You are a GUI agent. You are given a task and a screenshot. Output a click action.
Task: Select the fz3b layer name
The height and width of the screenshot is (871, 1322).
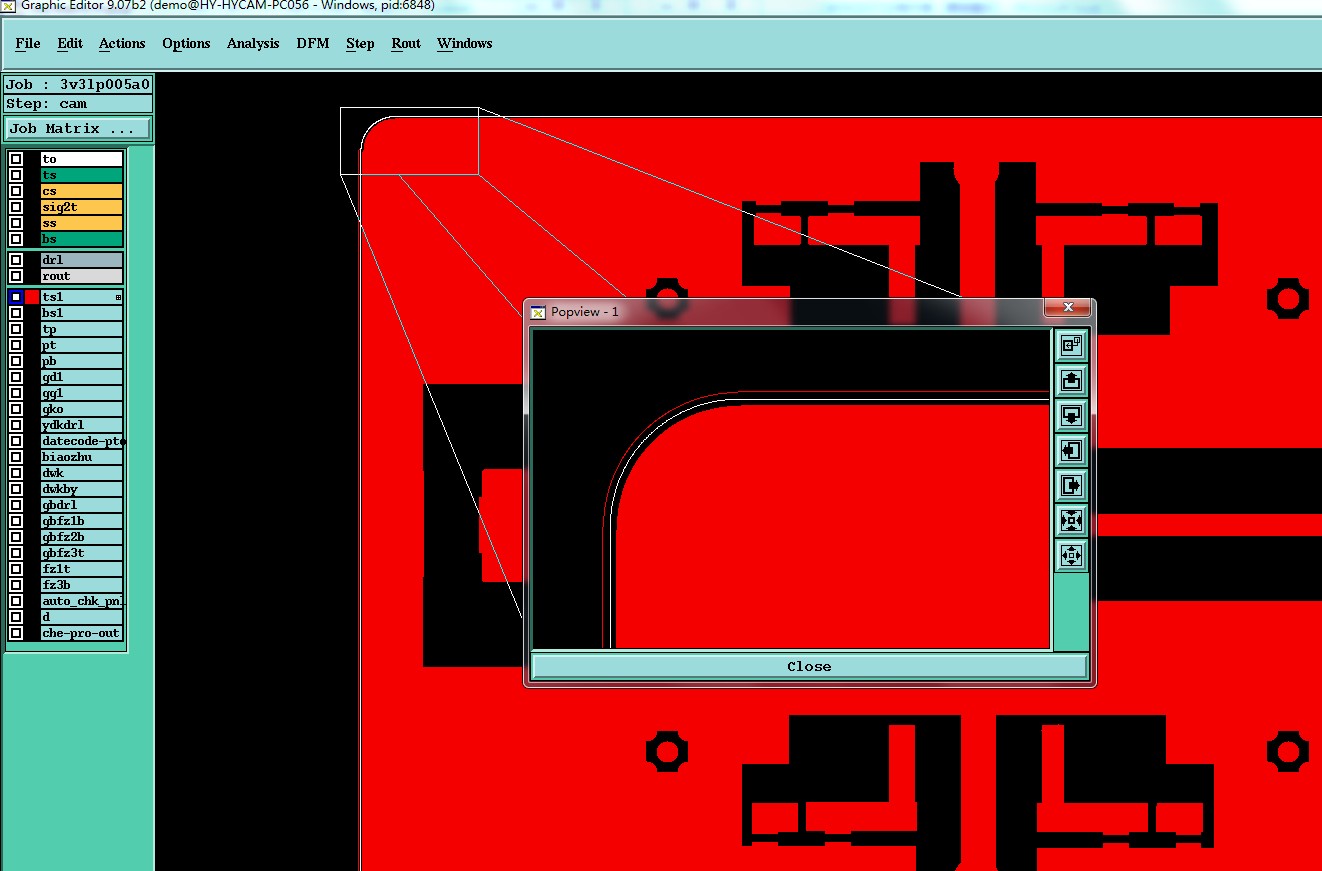82,585
